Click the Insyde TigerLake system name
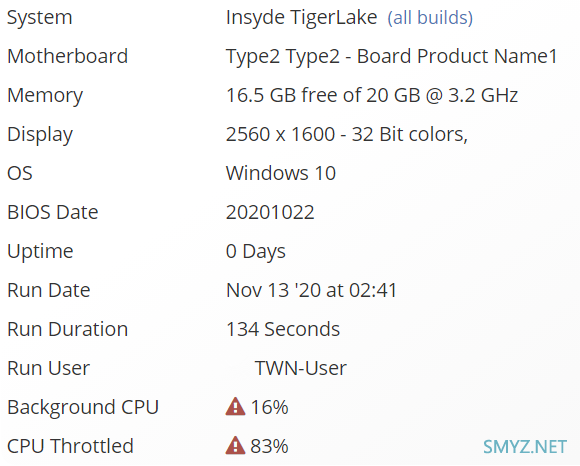This screenshot has width=580, height=466. (301, 18)
